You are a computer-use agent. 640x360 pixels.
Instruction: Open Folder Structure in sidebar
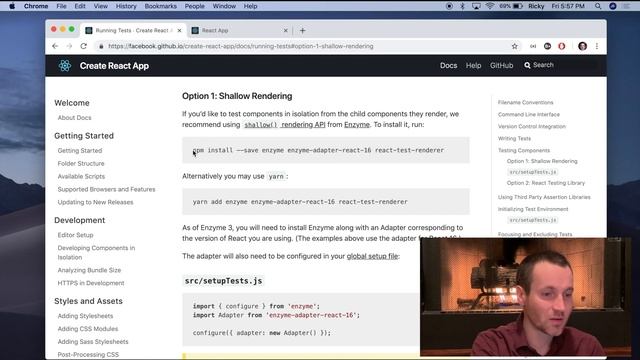(x=81, y=163)
